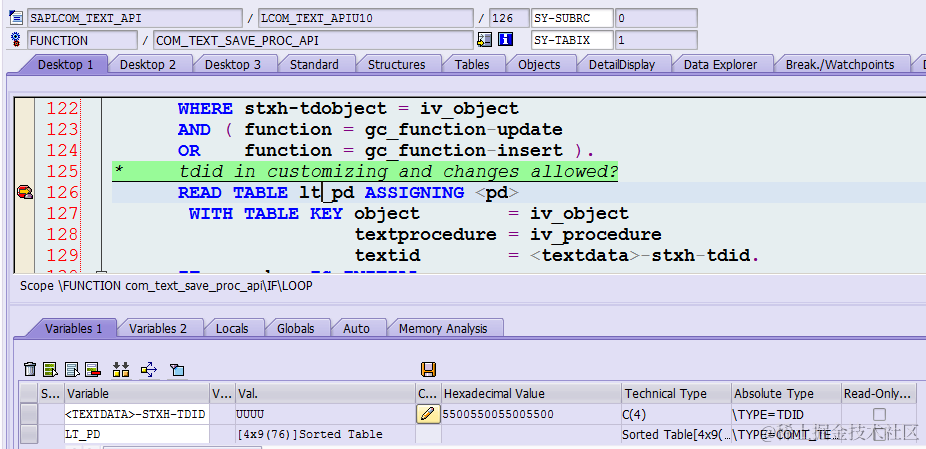Click the FUNCTION event type field
The height and width of the screenshot is (449, 926).
[82, 40]
